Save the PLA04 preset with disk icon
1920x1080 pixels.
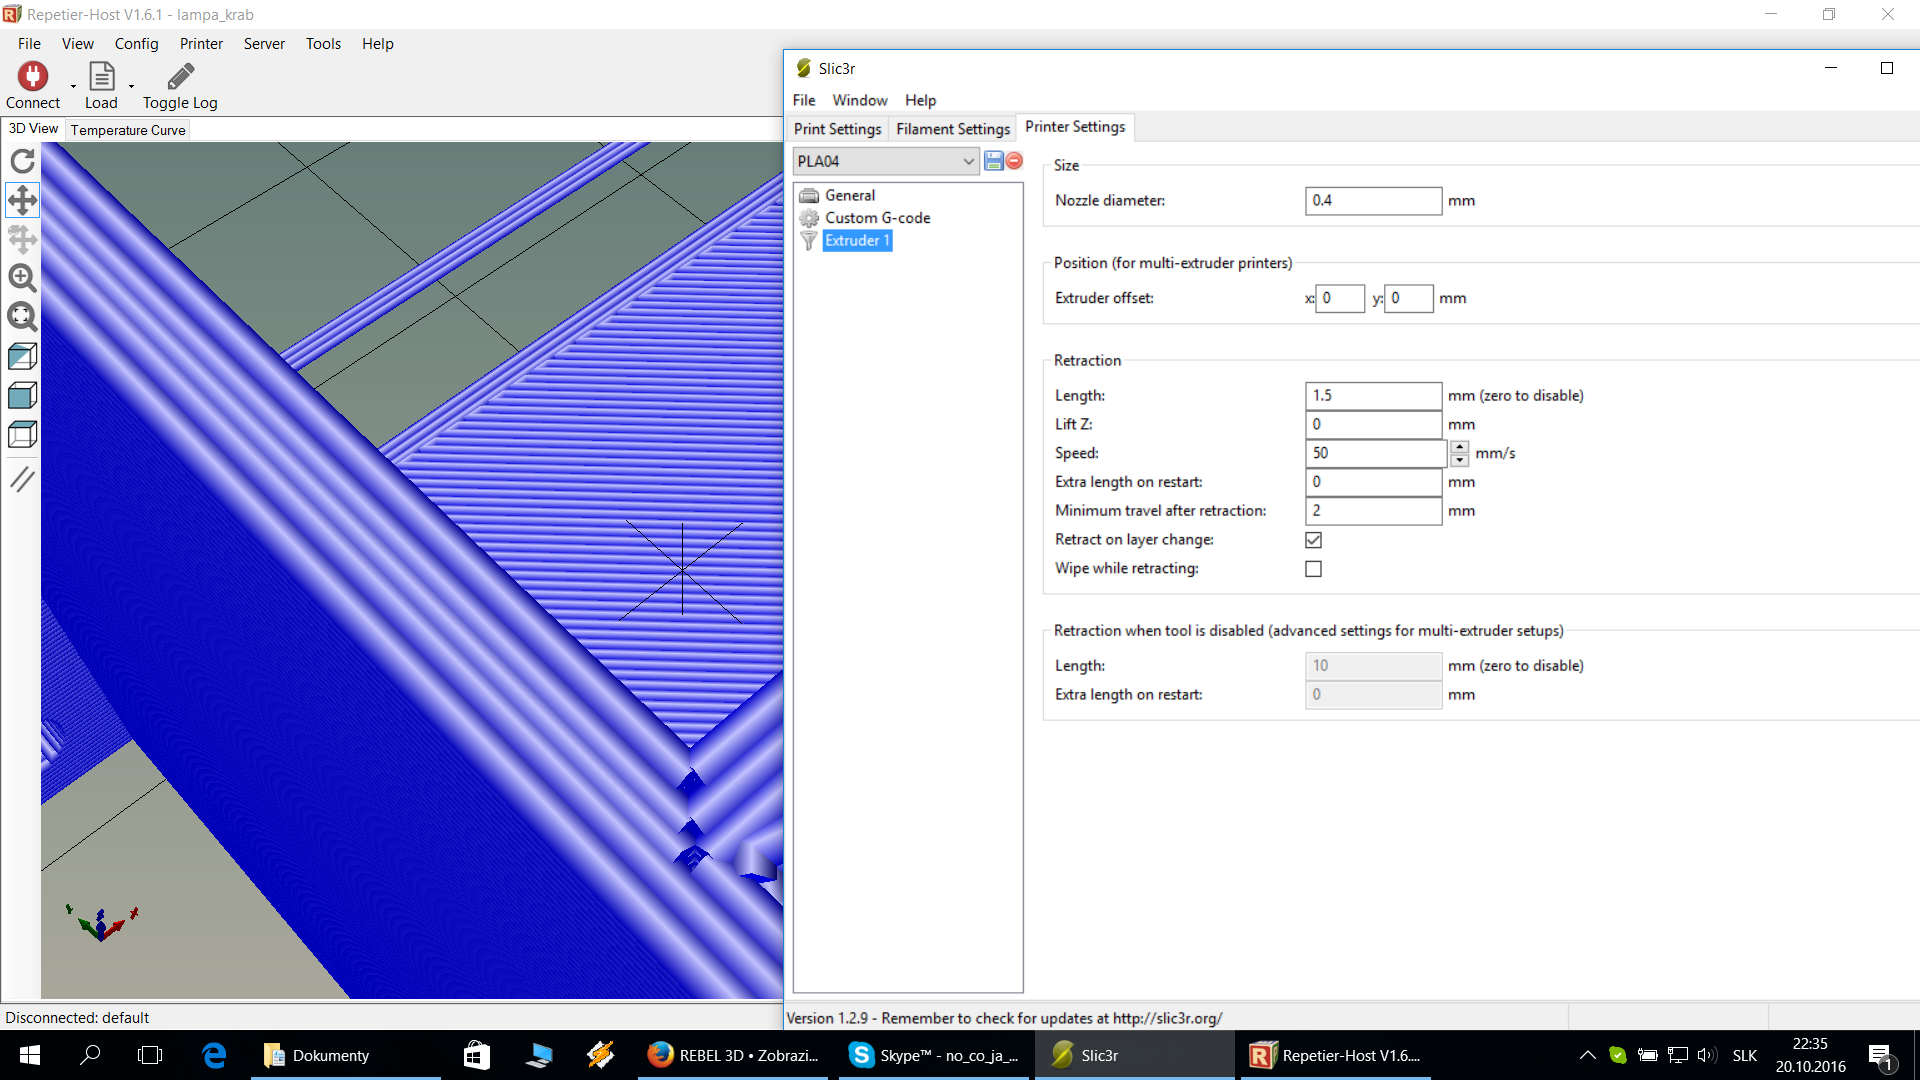[993, 161]
